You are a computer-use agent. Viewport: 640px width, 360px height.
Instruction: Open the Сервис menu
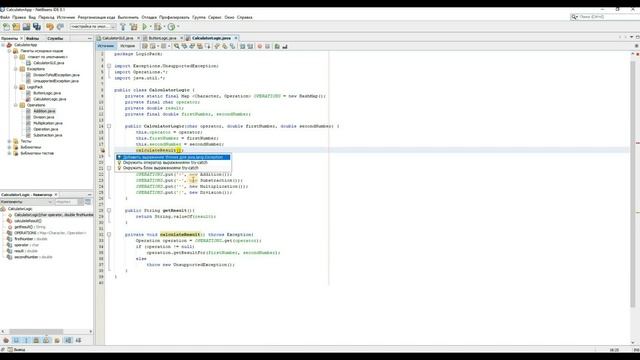coord(215,18)
